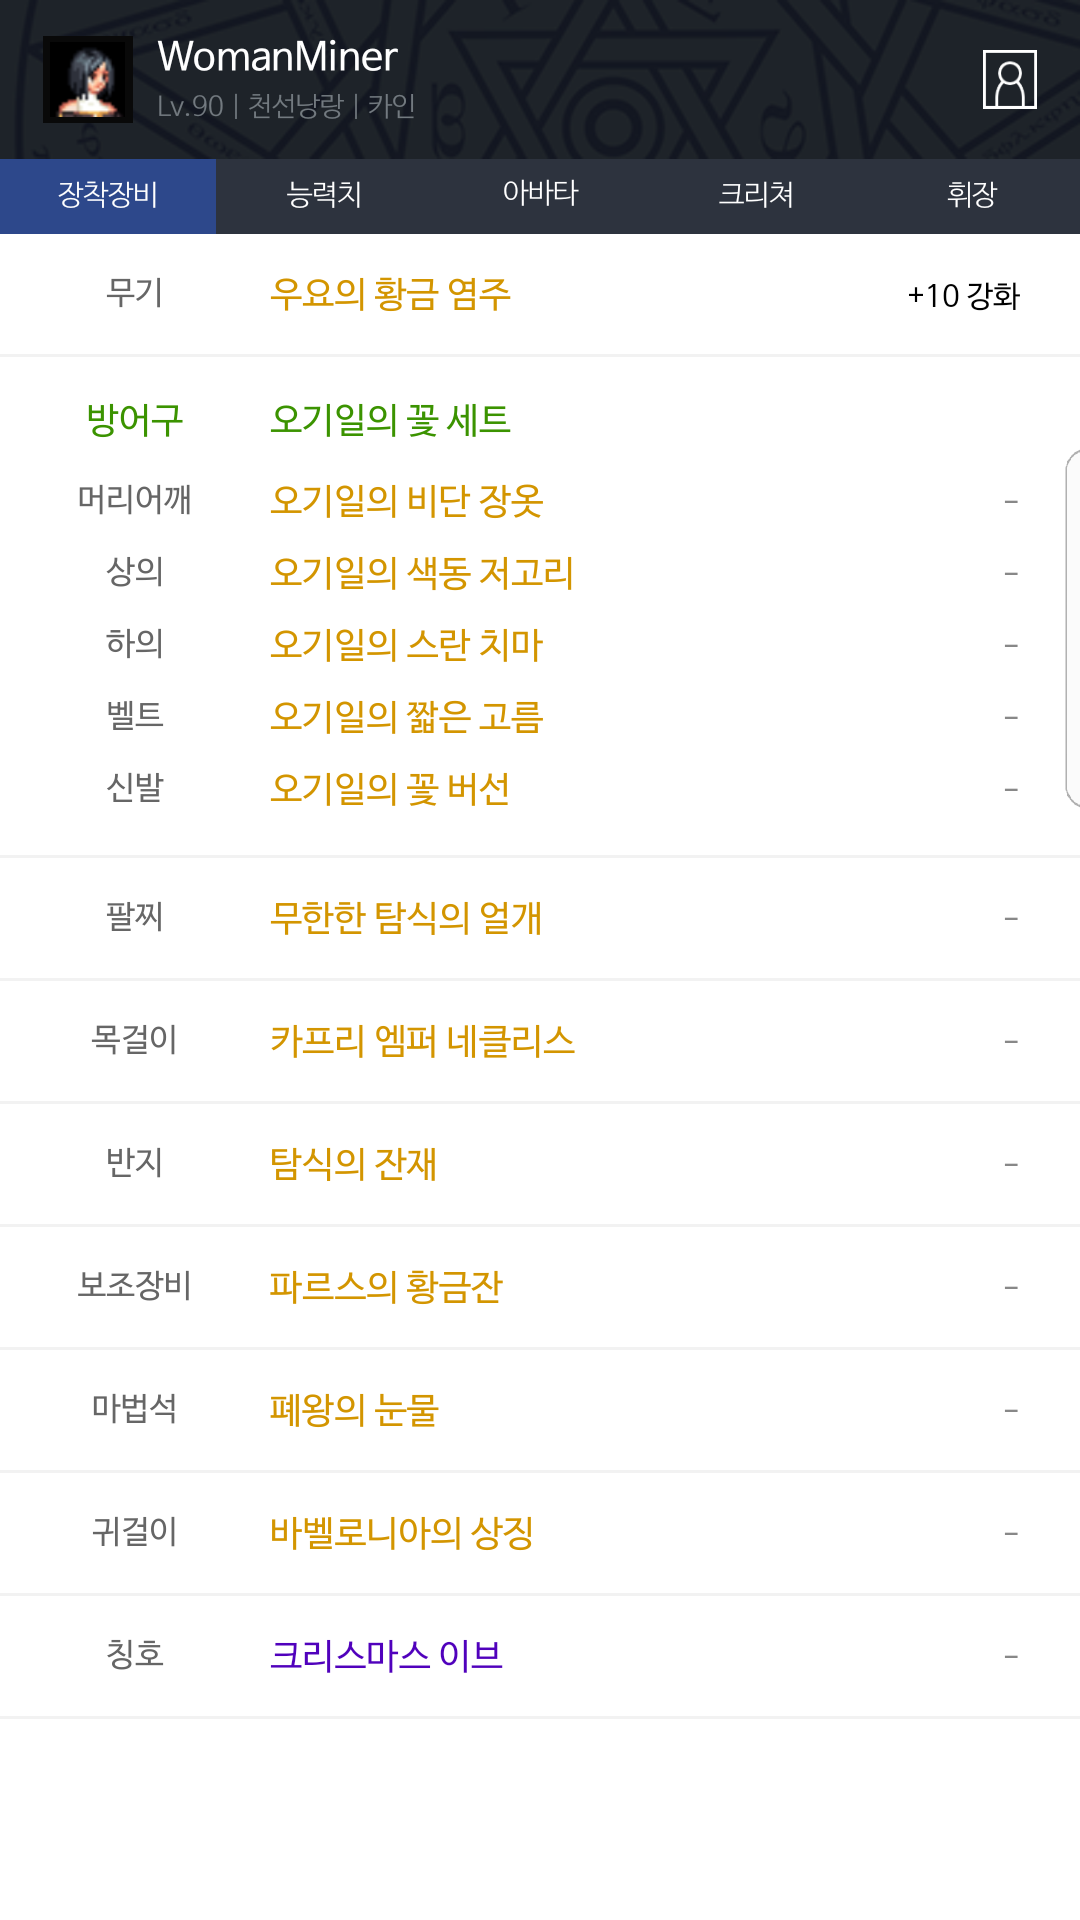Switch to the 능력치 tab

(324, 196)
